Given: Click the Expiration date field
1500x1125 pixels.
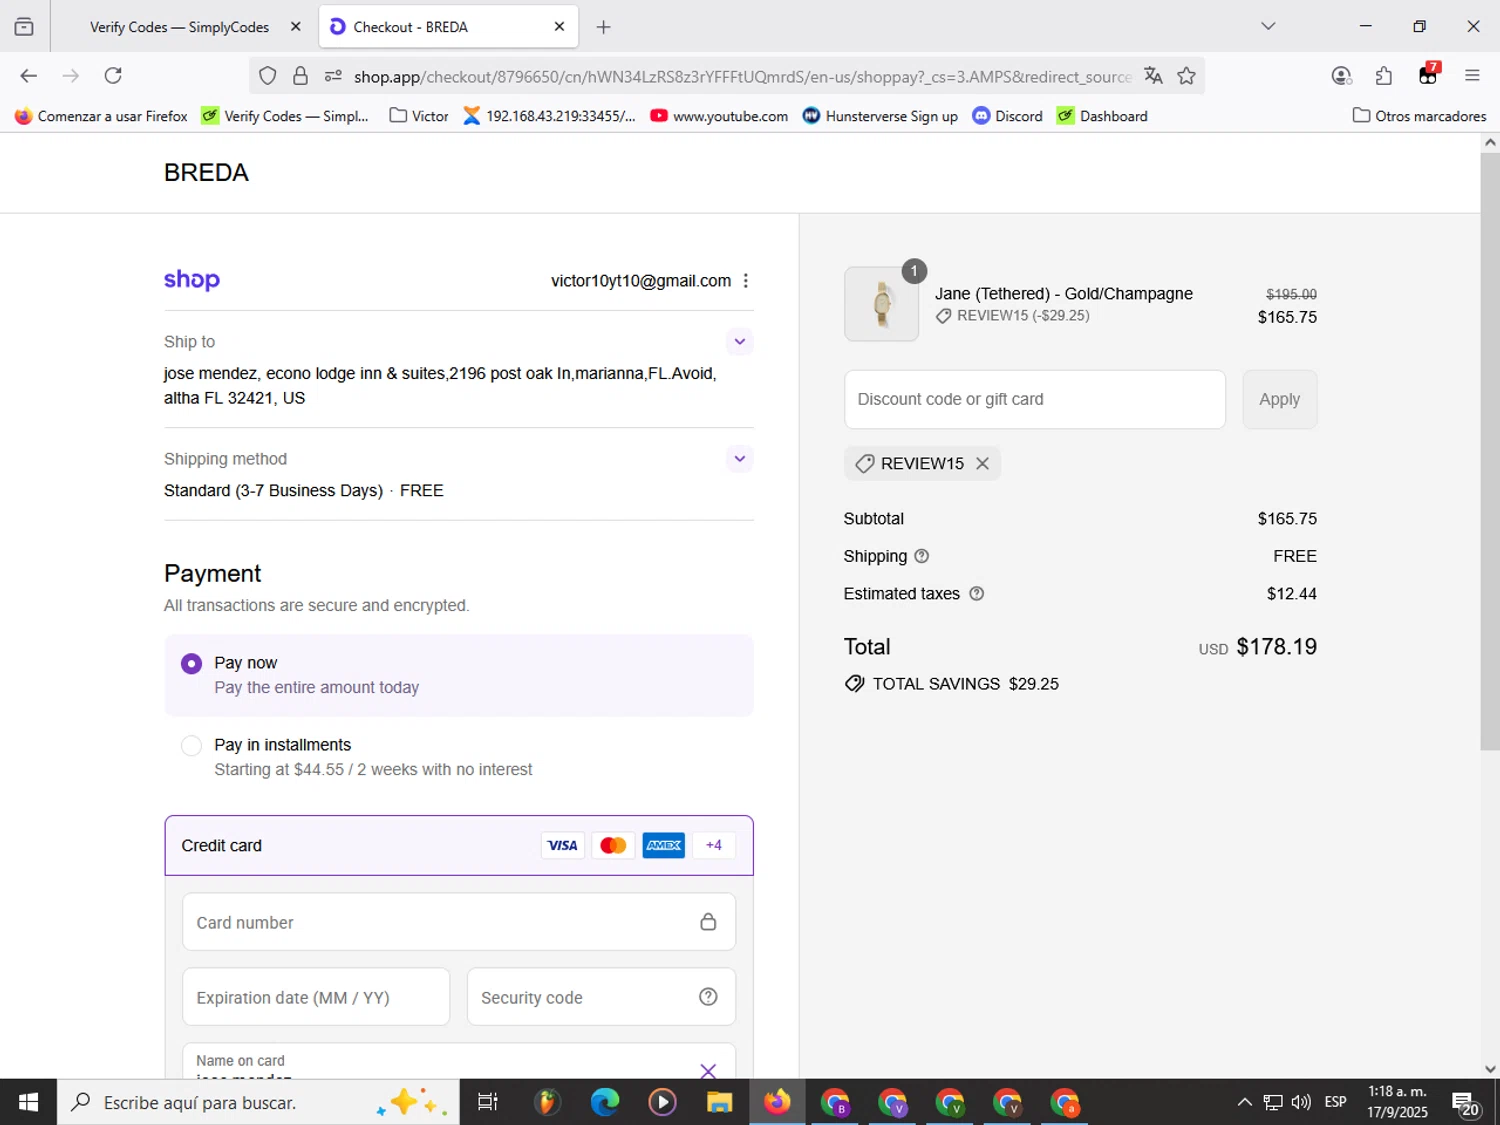Looking at the screenshot, I should 316,997.
